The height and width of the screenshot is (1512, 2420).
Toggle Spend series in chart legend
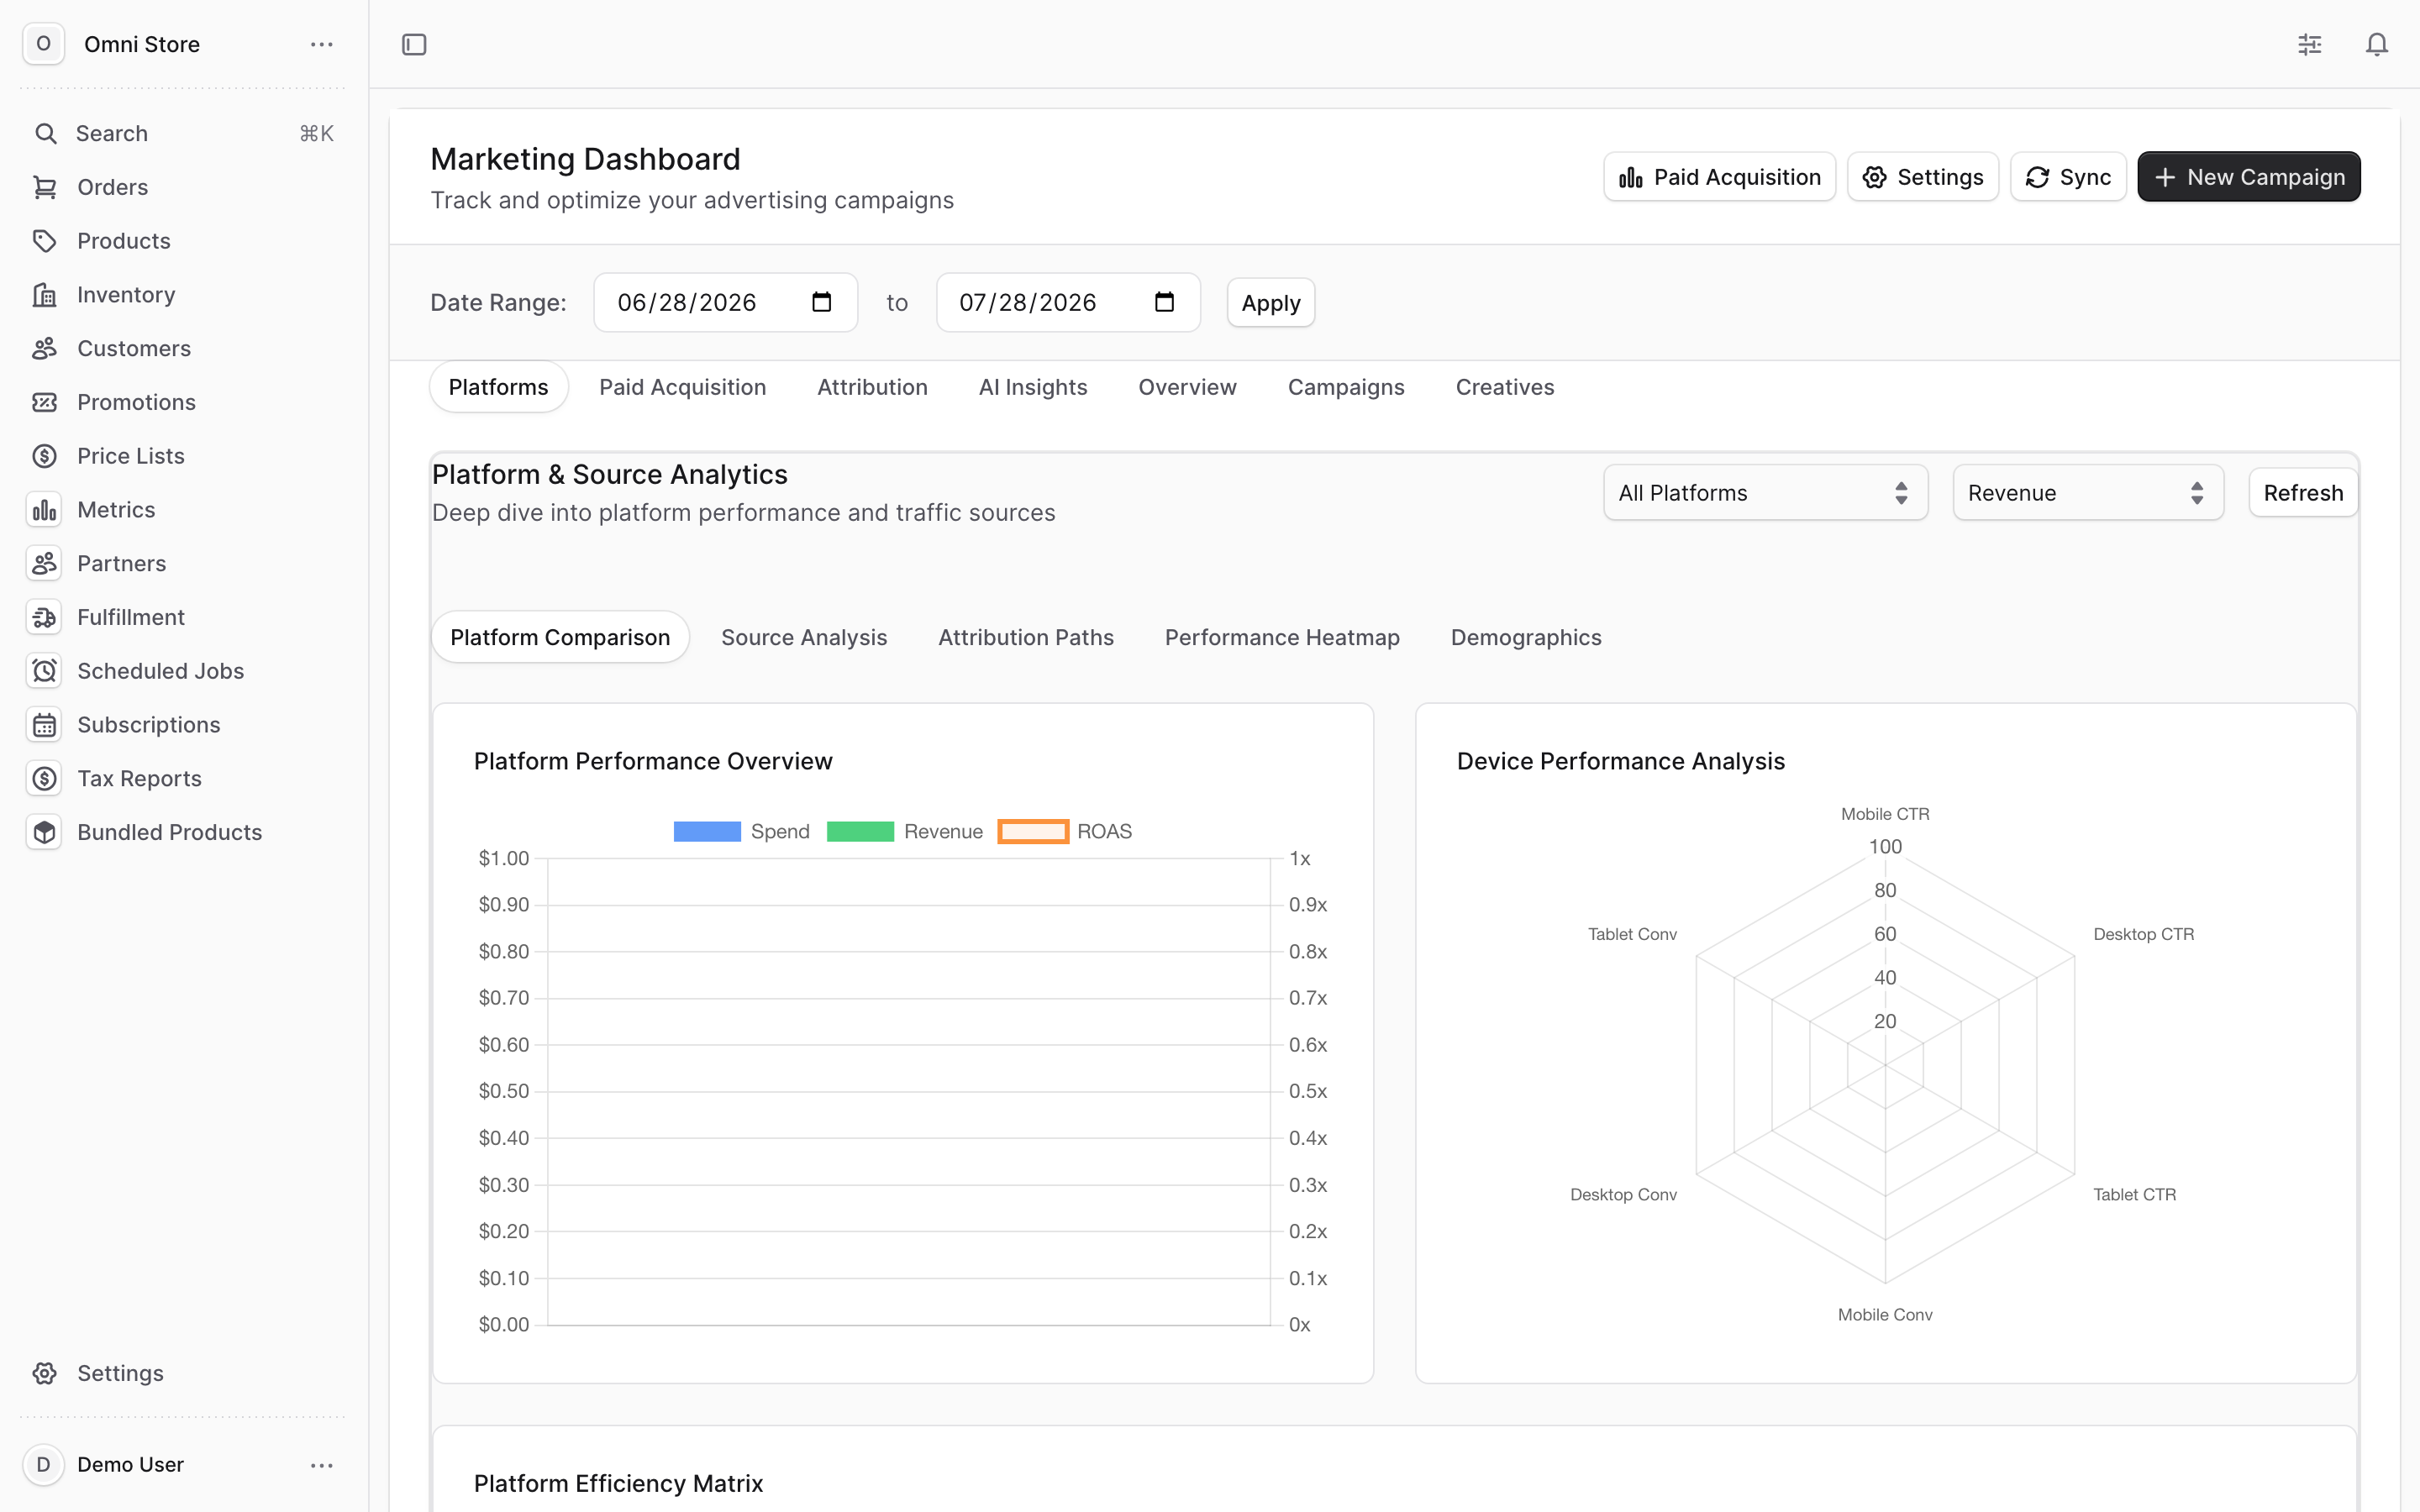[742, 832]
